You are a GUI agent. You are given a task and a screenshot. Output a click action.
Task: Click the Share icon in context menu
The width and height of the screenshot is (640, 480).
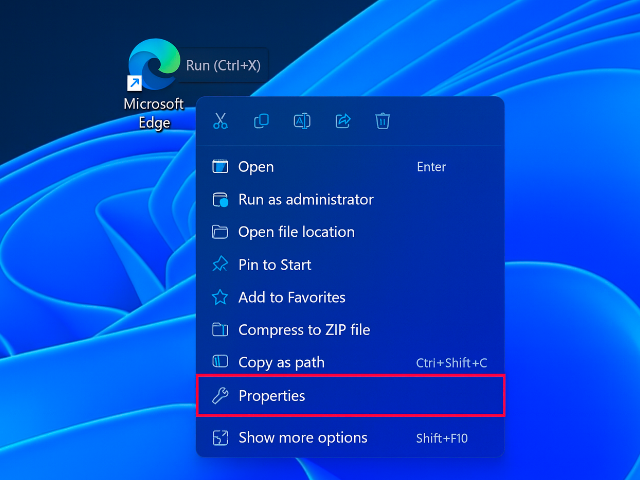(x=342, y=121)
